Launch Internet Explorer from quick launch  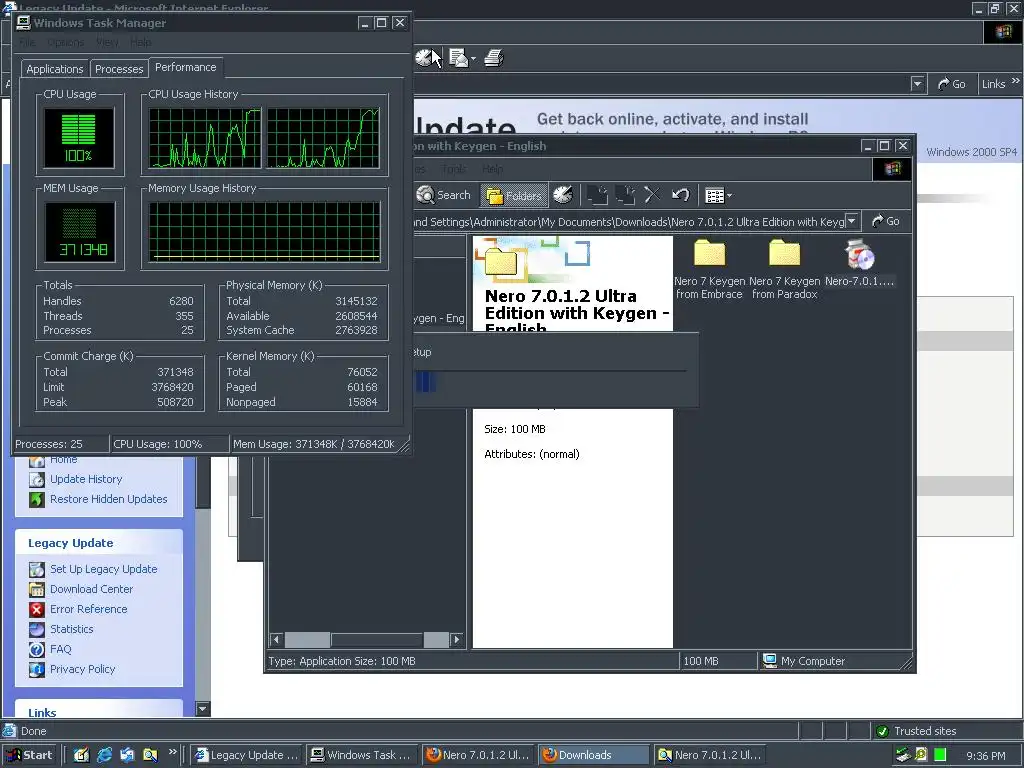click(104, 755)
